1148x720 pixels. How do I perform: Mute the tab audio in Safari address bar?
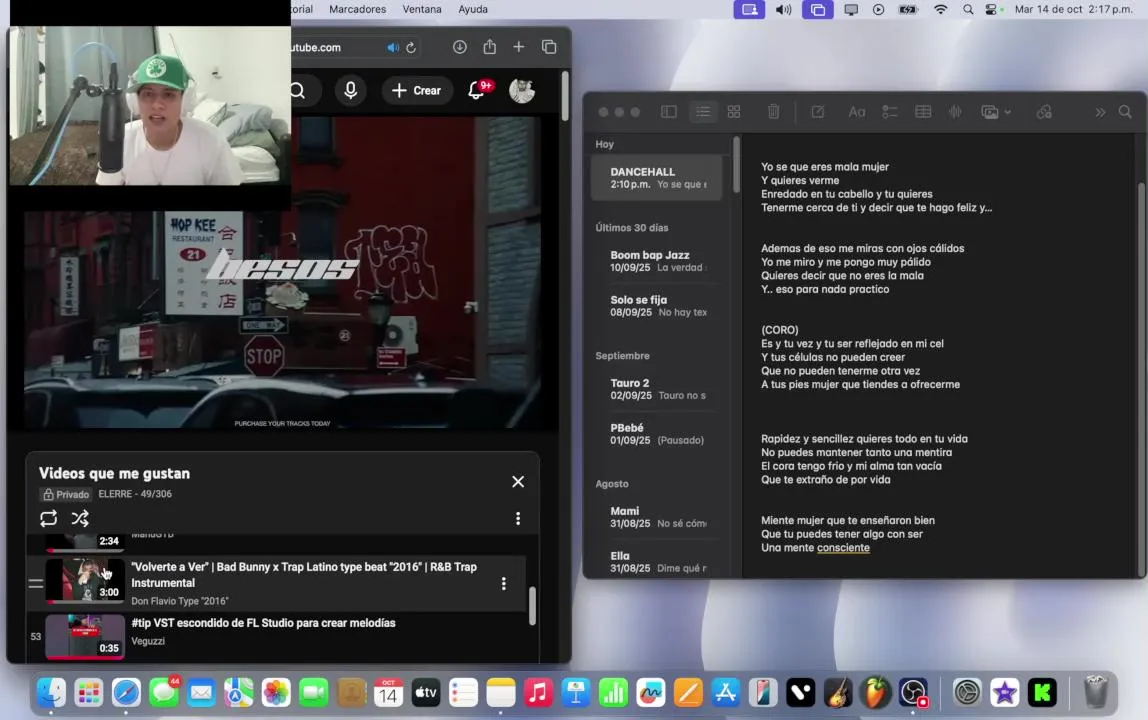point(393,48)
